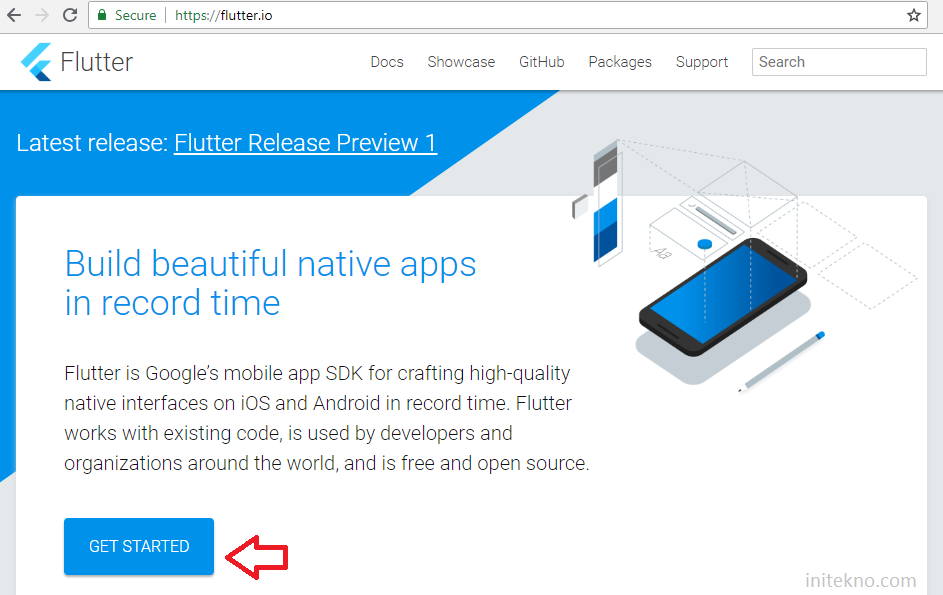Click the red arrow pointing at GET STARTED

pos(258,556)
